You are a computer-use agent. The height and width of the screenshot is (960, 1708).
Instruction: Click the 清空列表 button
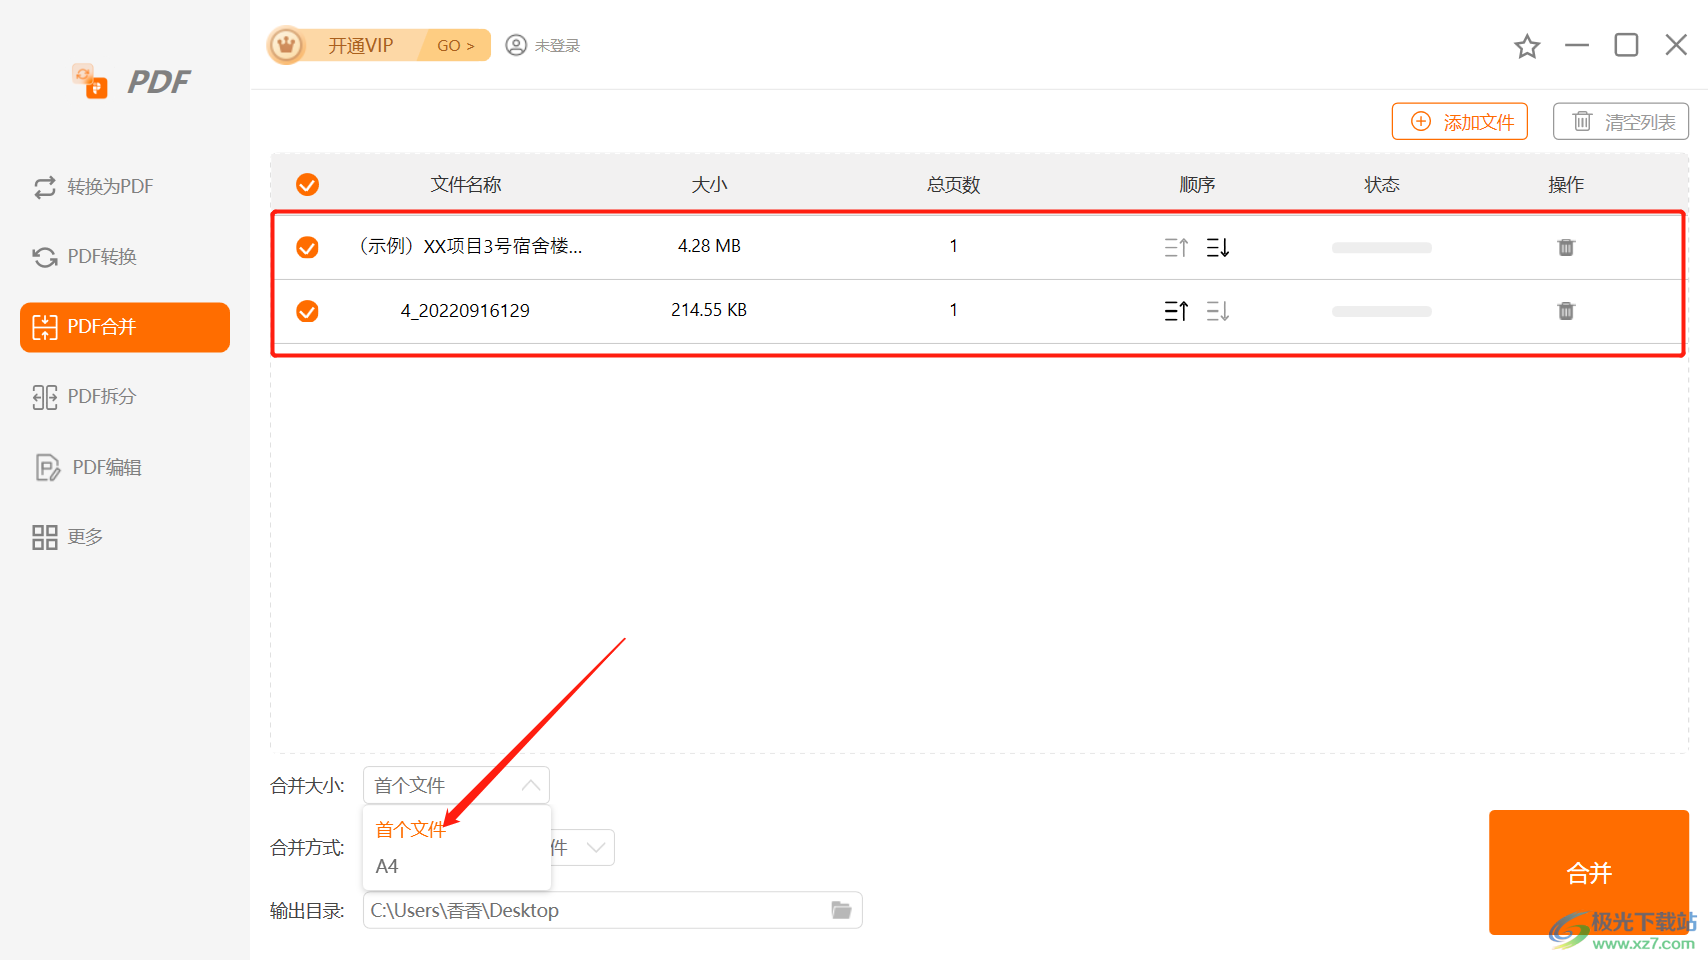tap(1621, 122)
